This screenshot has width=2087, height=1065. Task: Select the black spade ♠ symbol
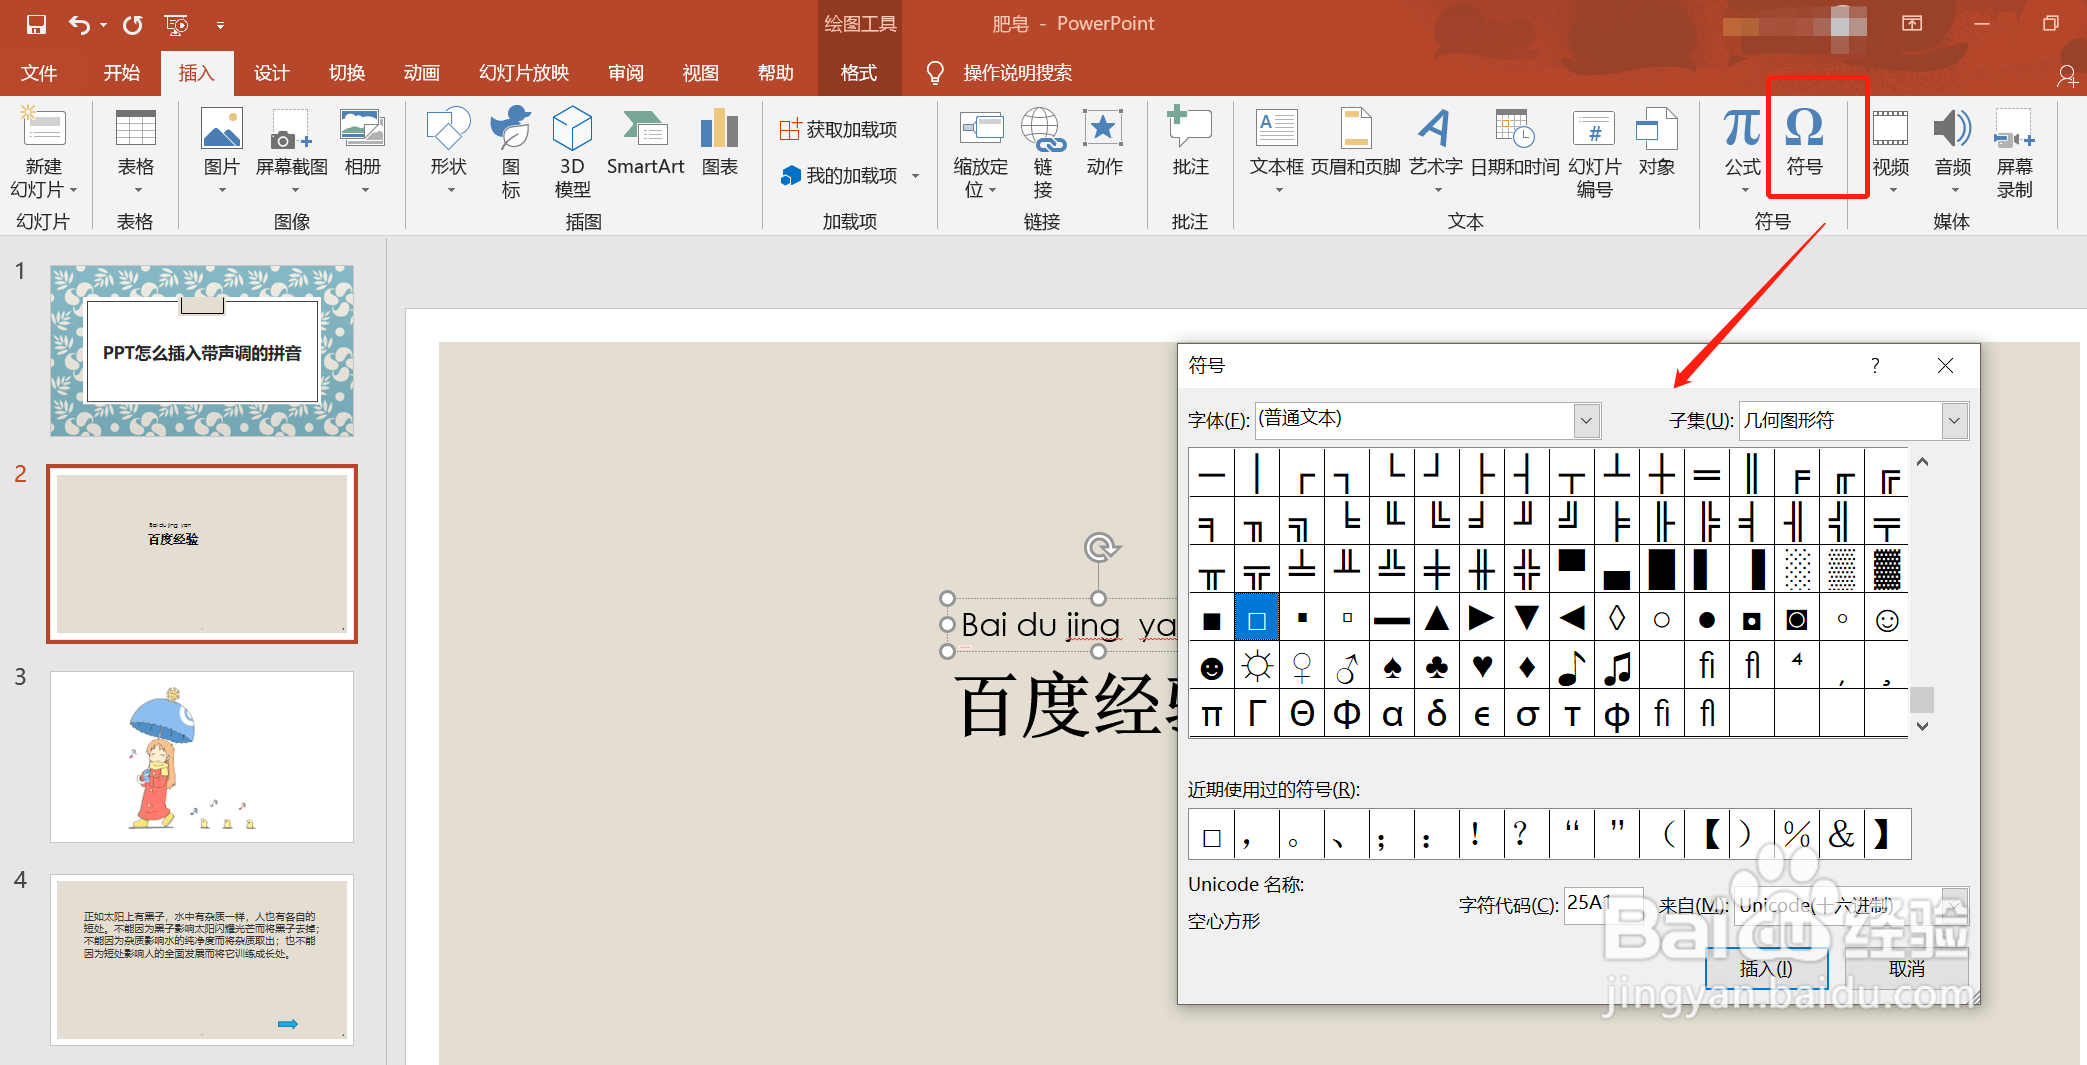tap(1392, 667)
